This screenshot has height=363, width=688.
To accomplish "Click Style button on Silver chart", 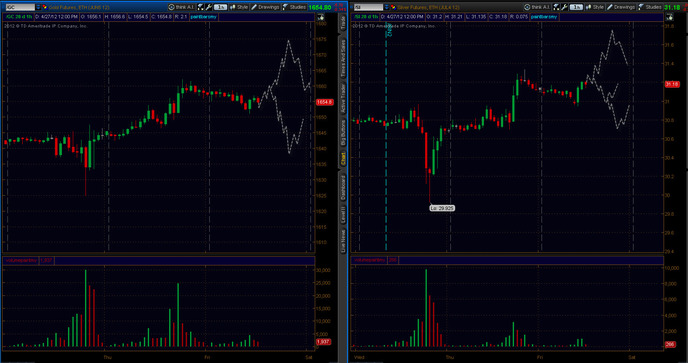I will click(595, 7).
